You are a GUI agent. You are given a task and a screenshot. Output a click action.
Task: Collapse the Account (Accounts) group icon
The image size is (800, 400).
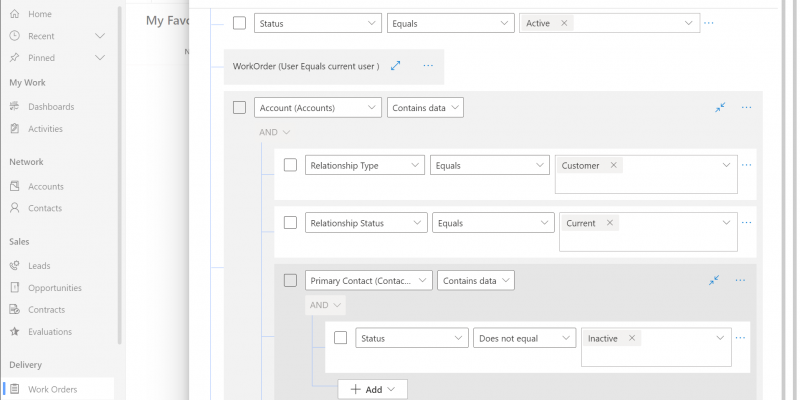pos(720,107)
